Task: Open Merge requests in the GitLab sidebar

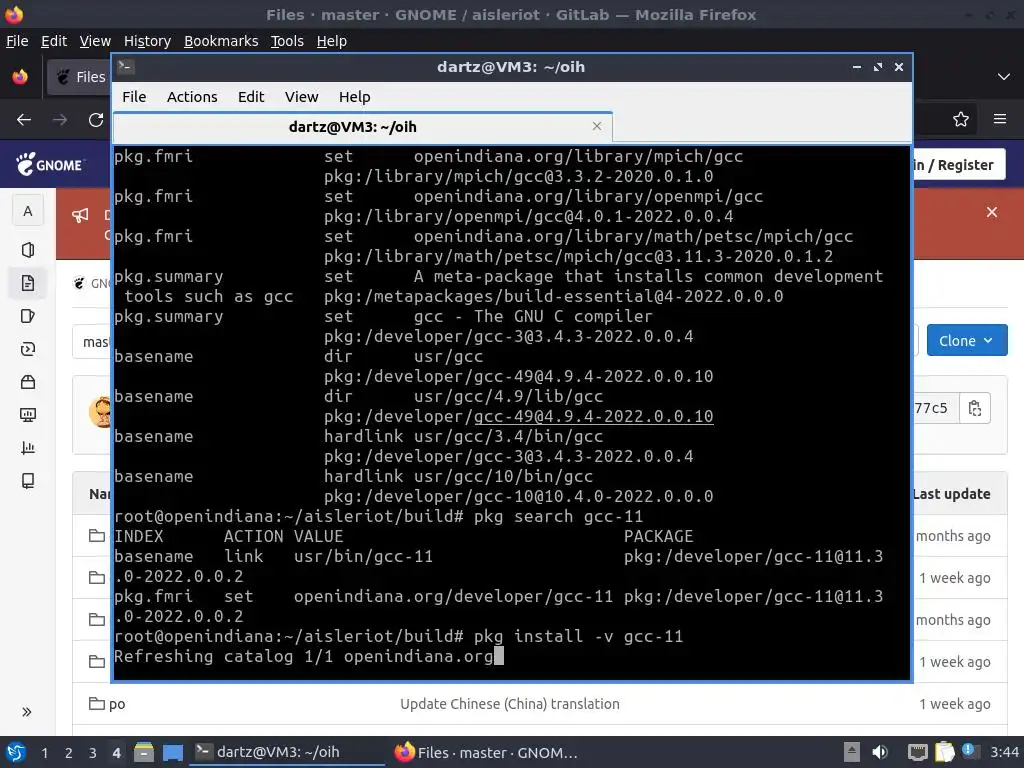Action: [x=27, y=349]
